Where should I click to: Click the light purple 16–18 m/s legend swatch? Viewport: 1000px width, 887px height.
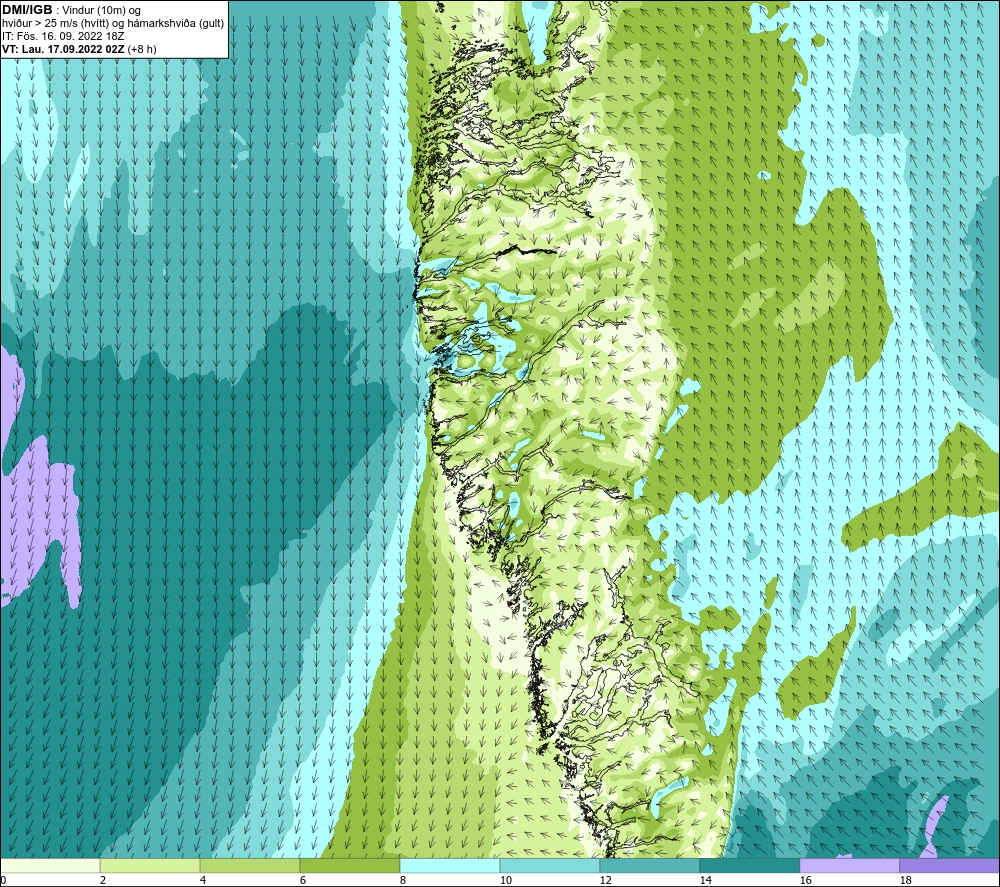click(849, 865)
